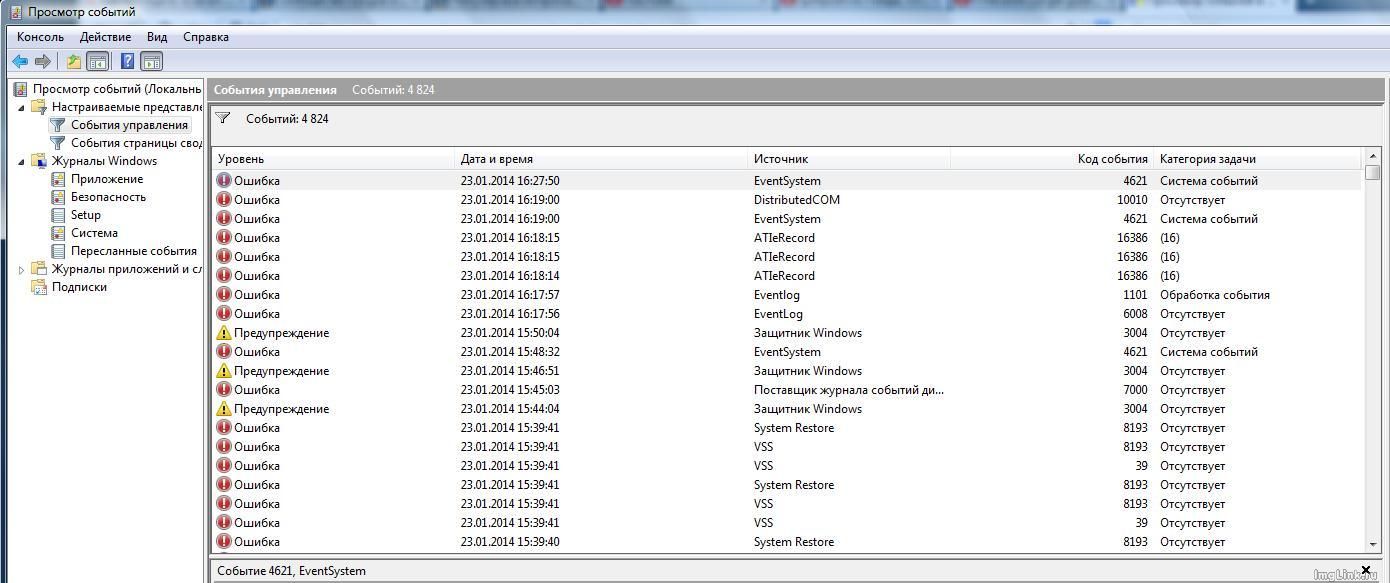Click the vertical scrollbar thumb of event list
The width and height of the screenshot is (1390, 583).
point(1372,173)
